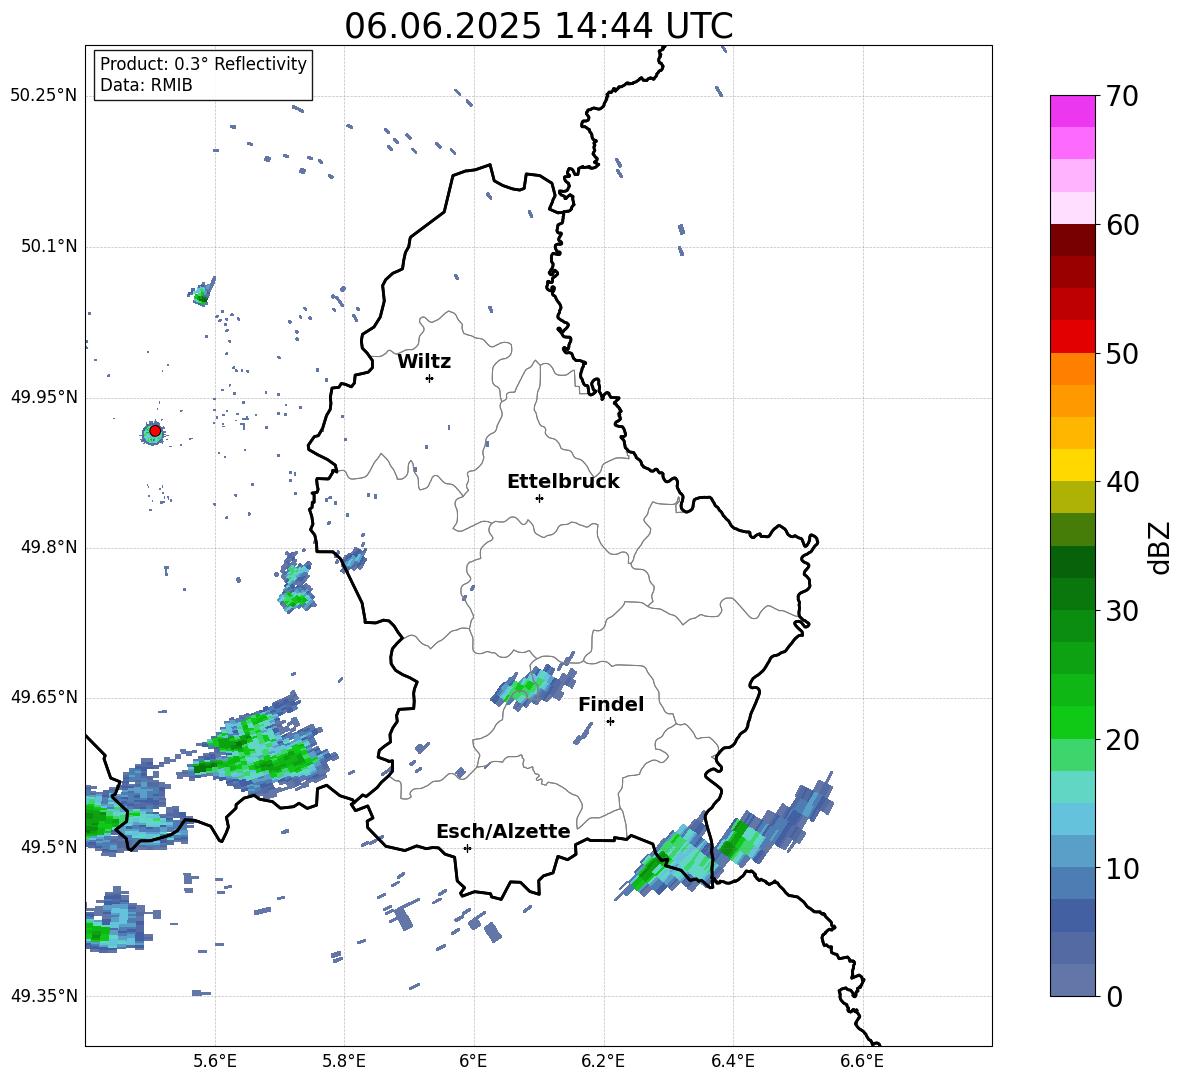The height and width of the screenshot is (1081, 1184).
Task: Click the large green echo west of Luxembourg
Action: 261,748
